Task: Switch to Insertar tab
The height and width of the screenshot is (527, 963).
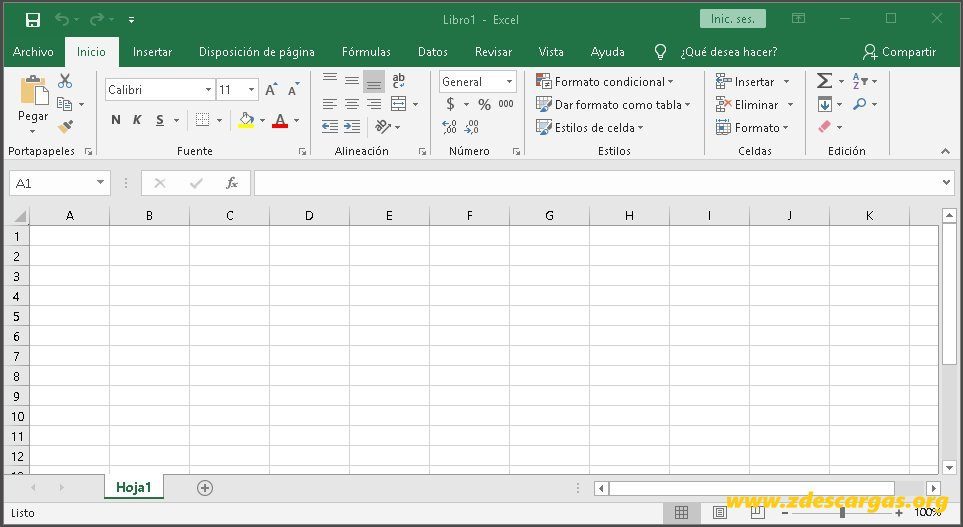Action: [152, 52]
